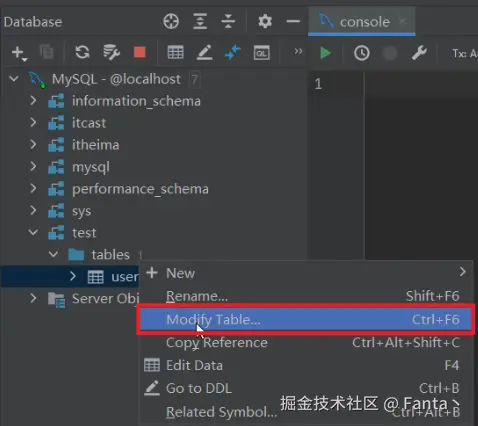Viewport: 478px width, 426px height.
Task: Hide the Database panel with minus icon
Action: tap(293, 22)
